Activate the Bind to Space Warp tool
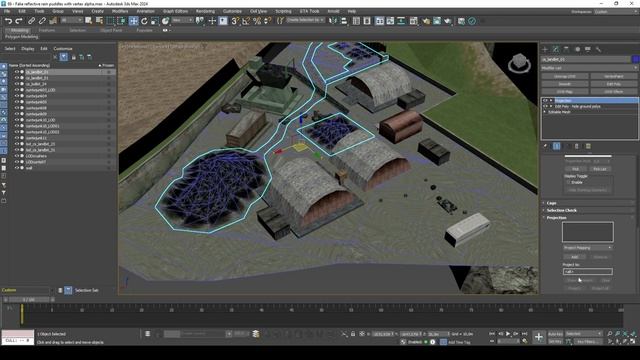Screen dimensions: 640x360 pos(53,21)
